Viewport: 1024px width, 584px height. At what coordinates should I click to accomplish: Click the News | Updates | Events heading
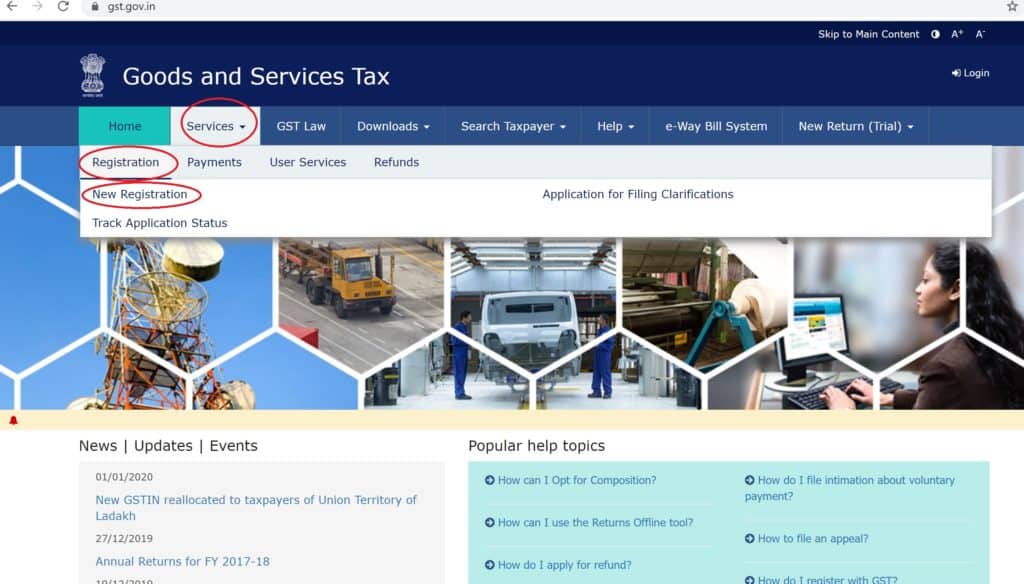pyautogui.click(x=168, y=446)
